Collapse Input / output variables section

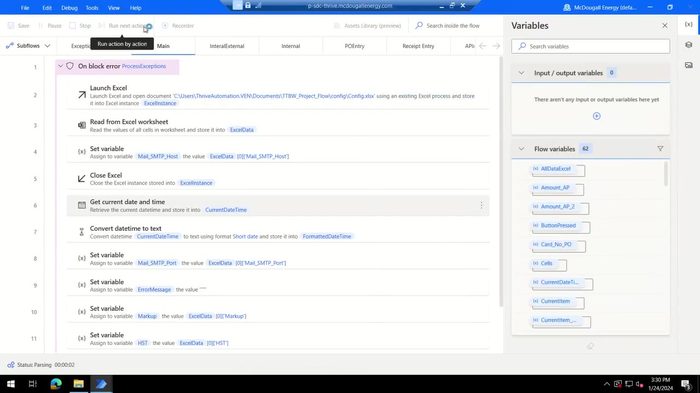[521, 73]
